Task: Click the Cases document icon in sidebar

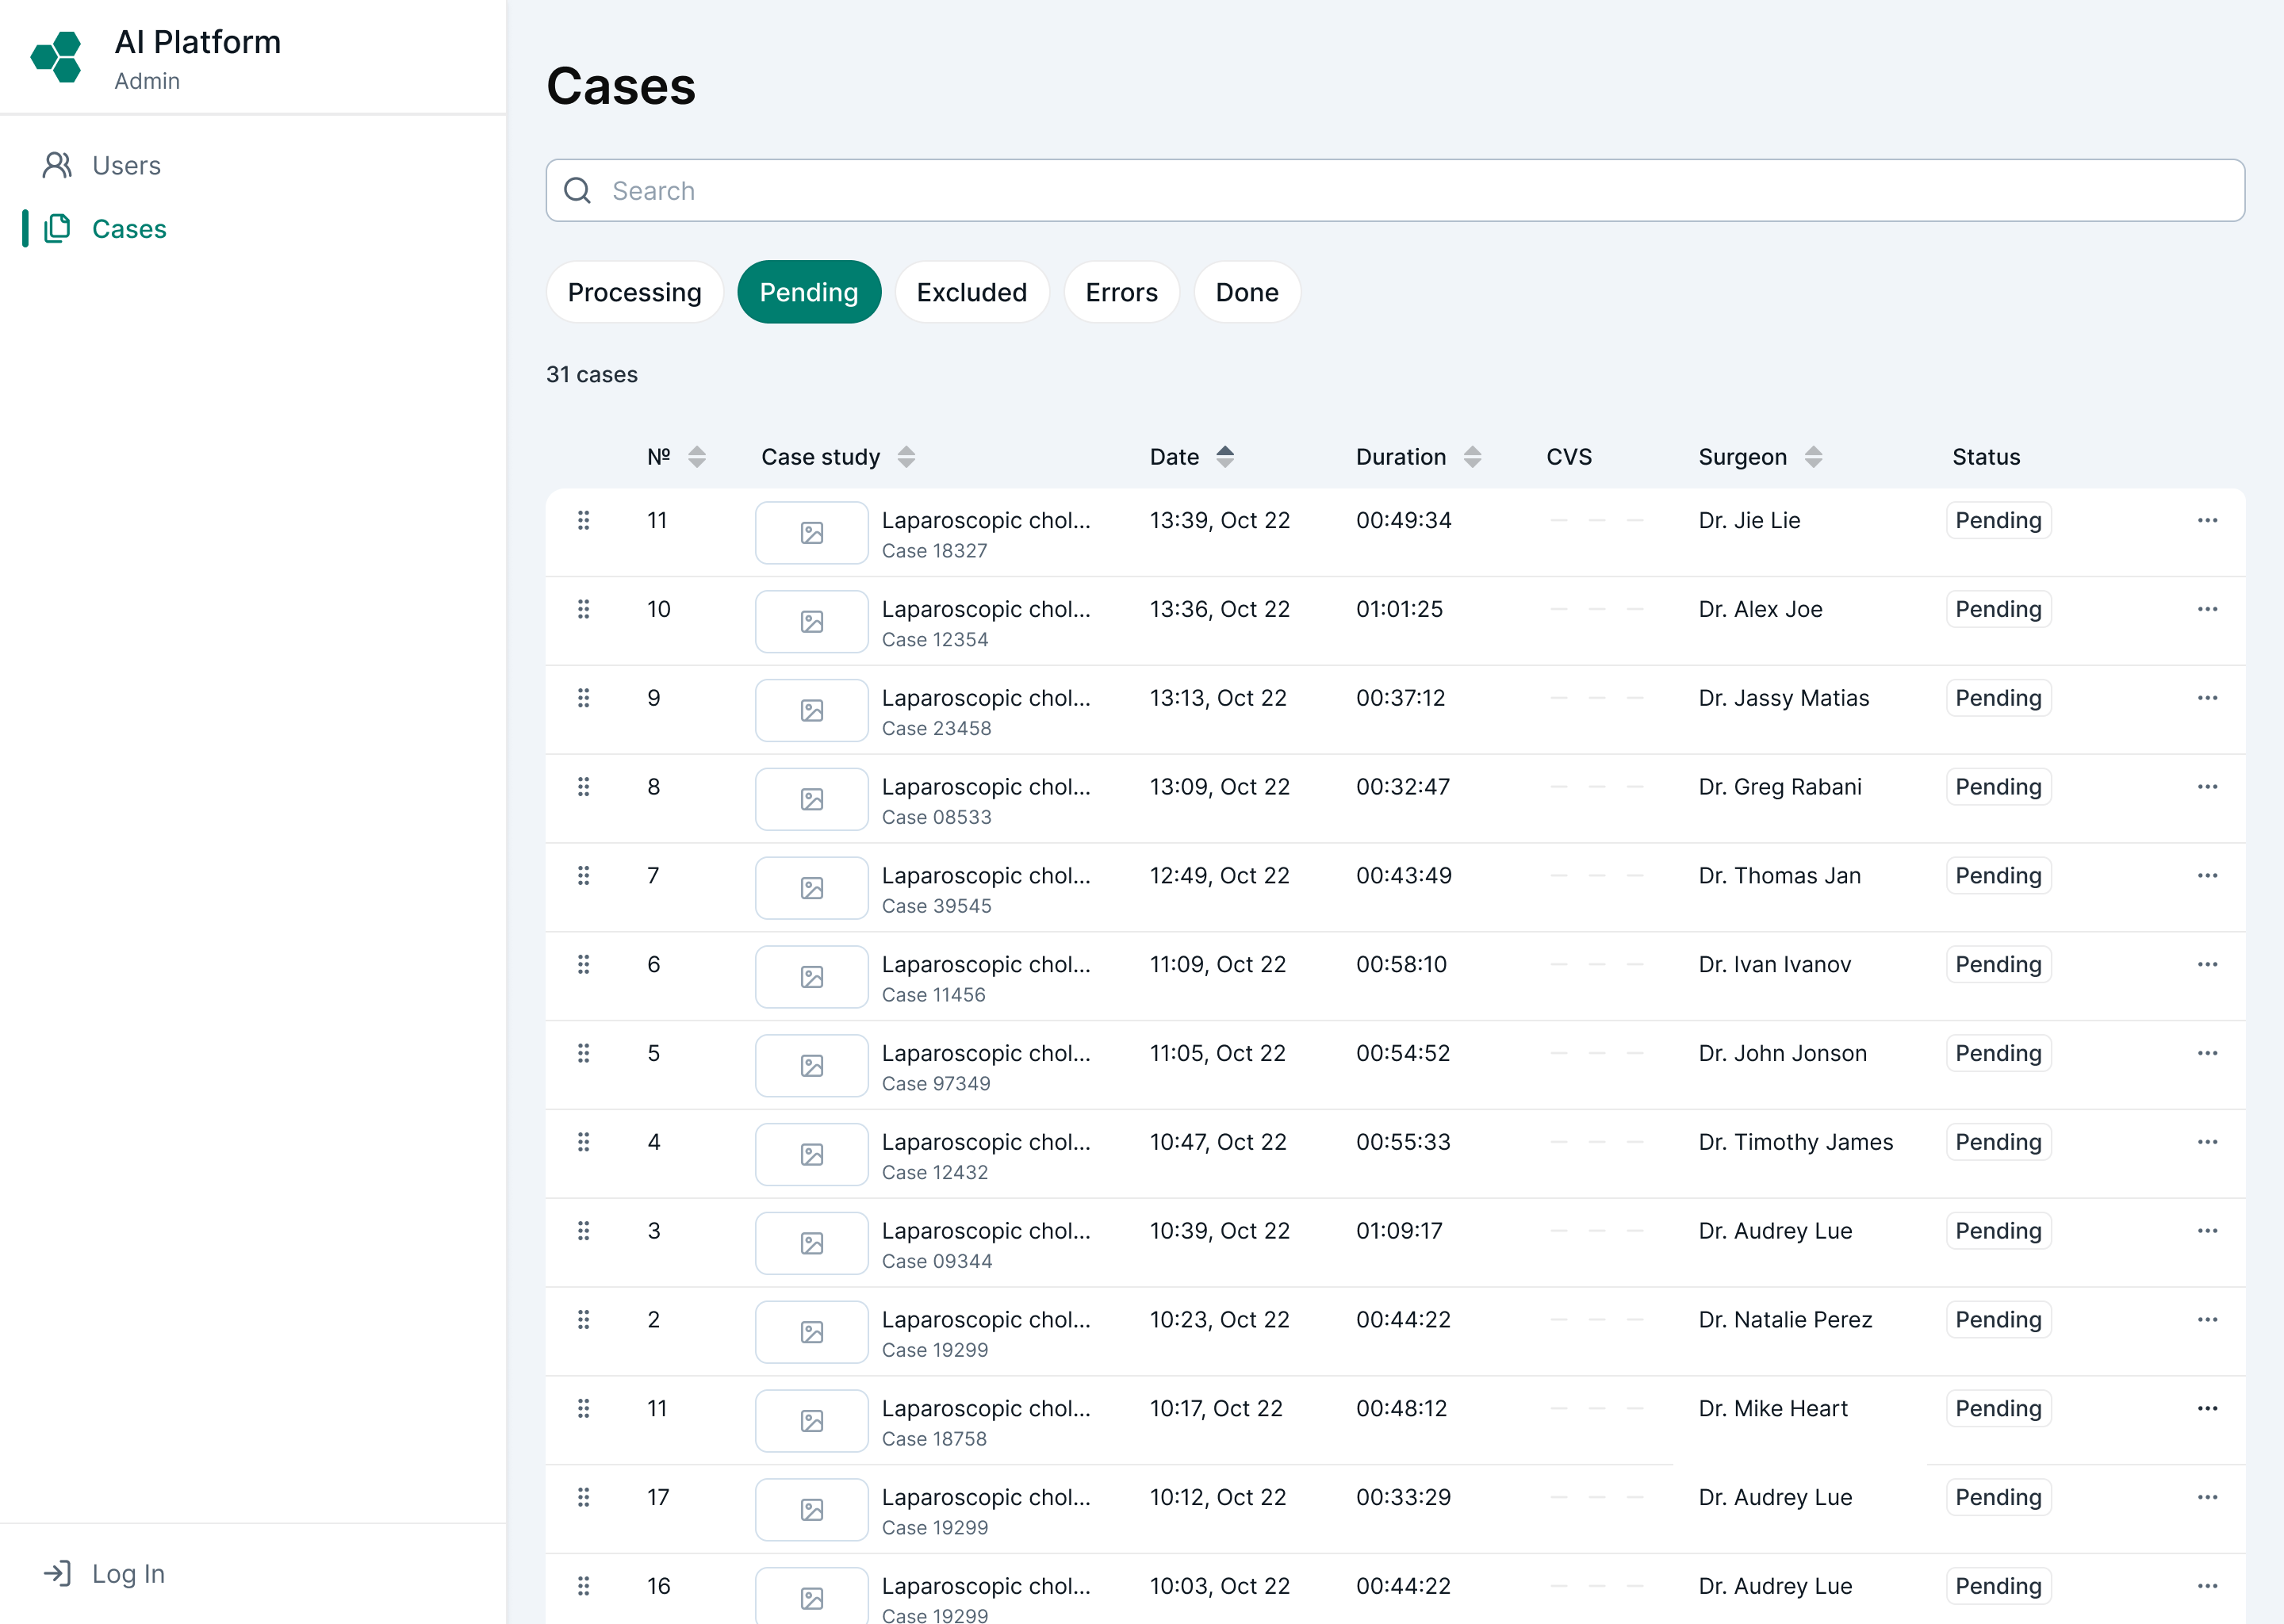Action: click(57, 228)
